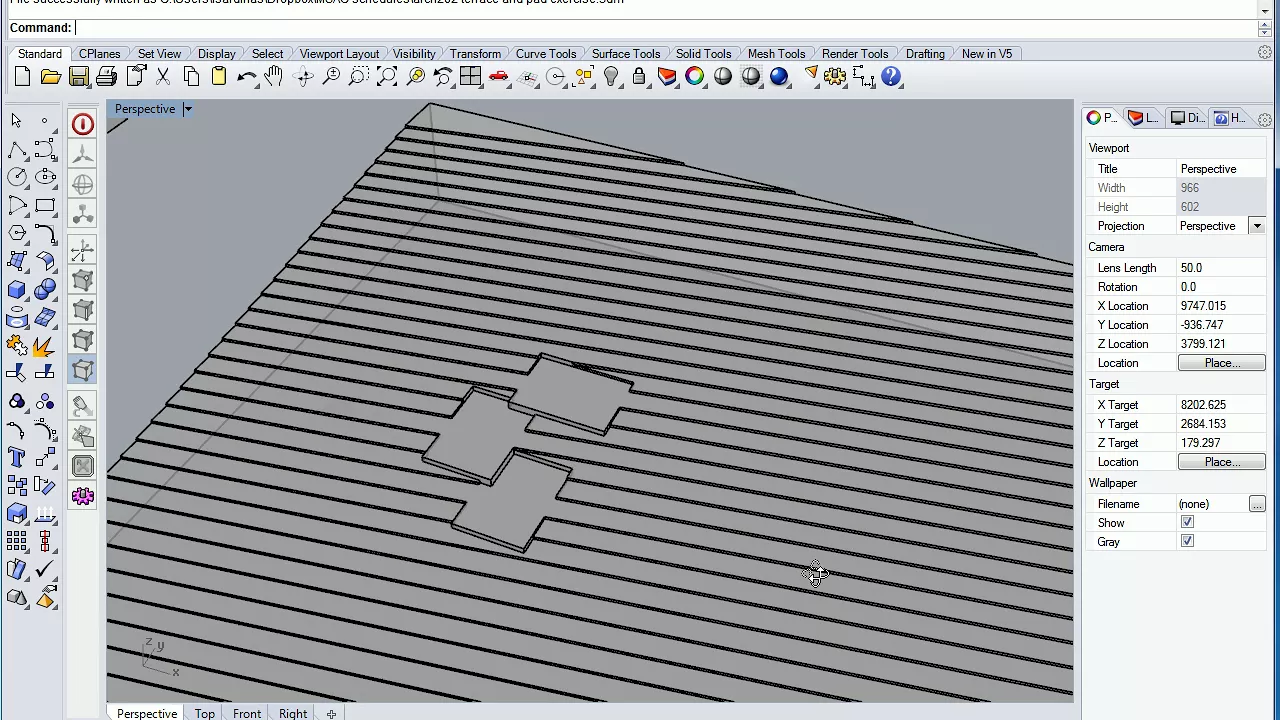The width and height of the screenshot is (1280, 720).
Task: Open the panel options gear at top right
Action: 1265,119
